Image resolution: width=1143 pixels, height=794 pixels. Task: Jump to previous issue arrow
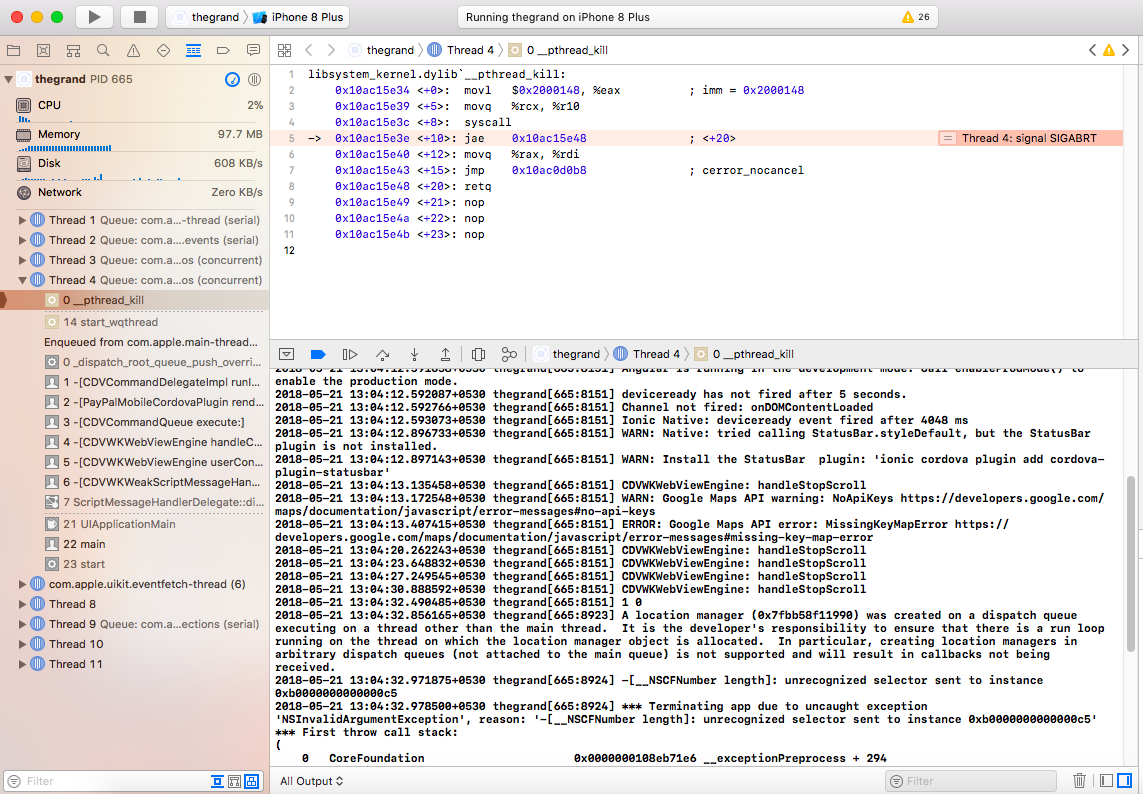coord(1092,50)
